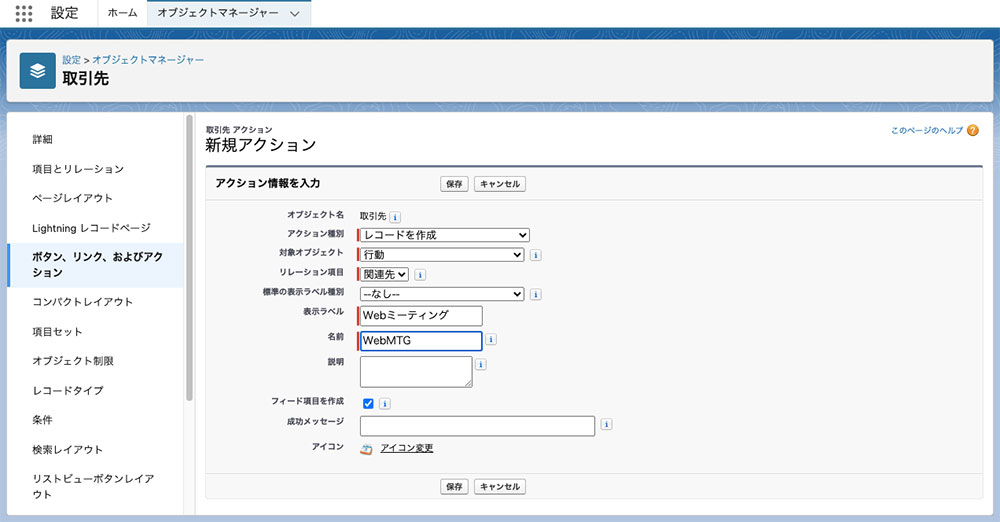The width and height of the screenshot is (1000, 522).
Task: Click info icon beside 成功メッセージ field
Action: (x=606, y=424)
